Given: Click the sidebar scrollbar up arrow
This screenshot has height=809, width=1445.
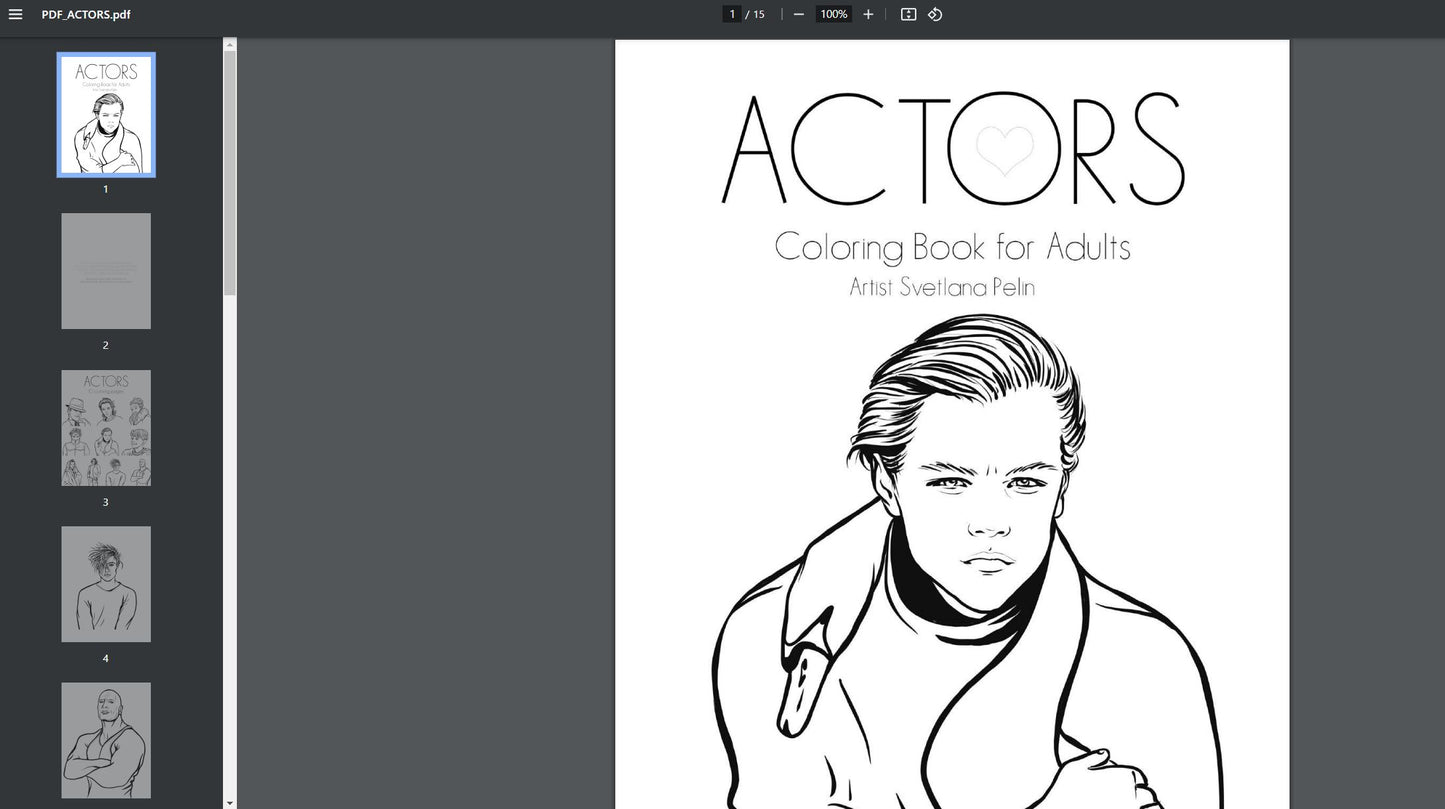Looking at the screenshot, I should (230, 45).
